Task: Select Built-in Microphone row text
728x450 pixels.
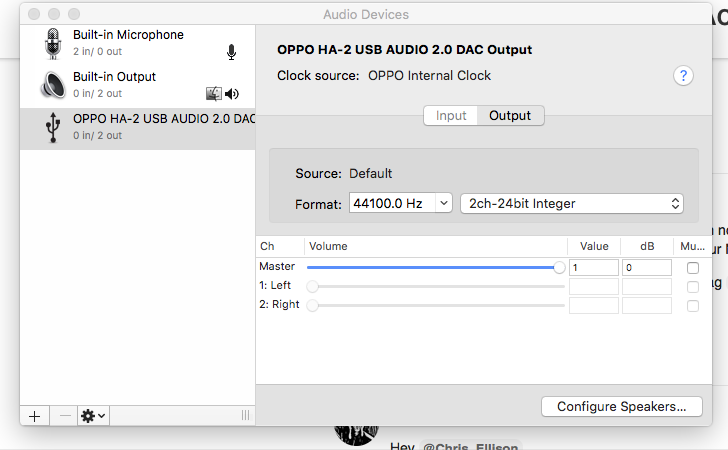Action: tap(128, 35)
